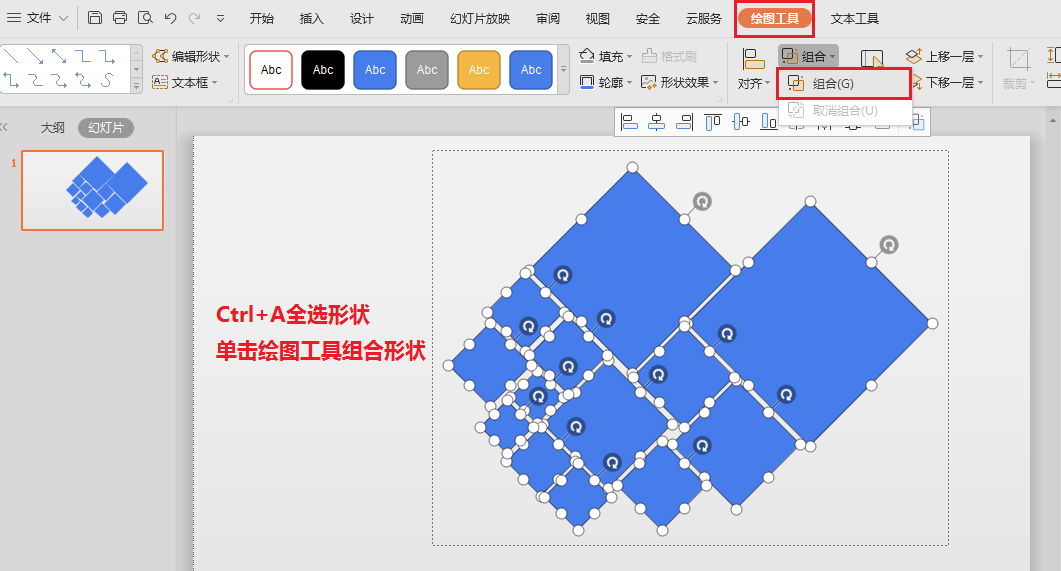
Task: Choose 取消组合(U) from the dropdown menu
Action: tap(844, 110)
